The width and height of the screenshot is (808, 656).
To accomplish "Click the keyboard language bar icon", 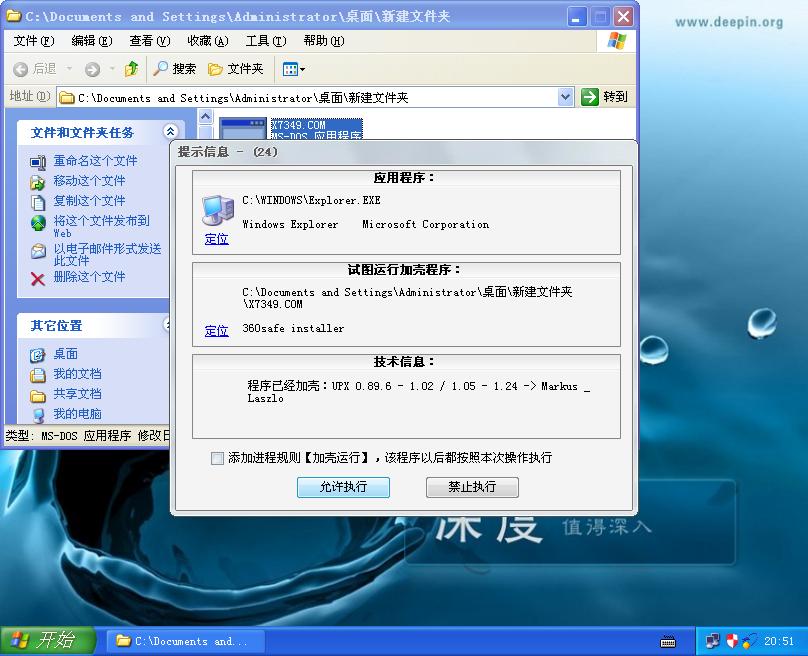I will coord(668,642).
